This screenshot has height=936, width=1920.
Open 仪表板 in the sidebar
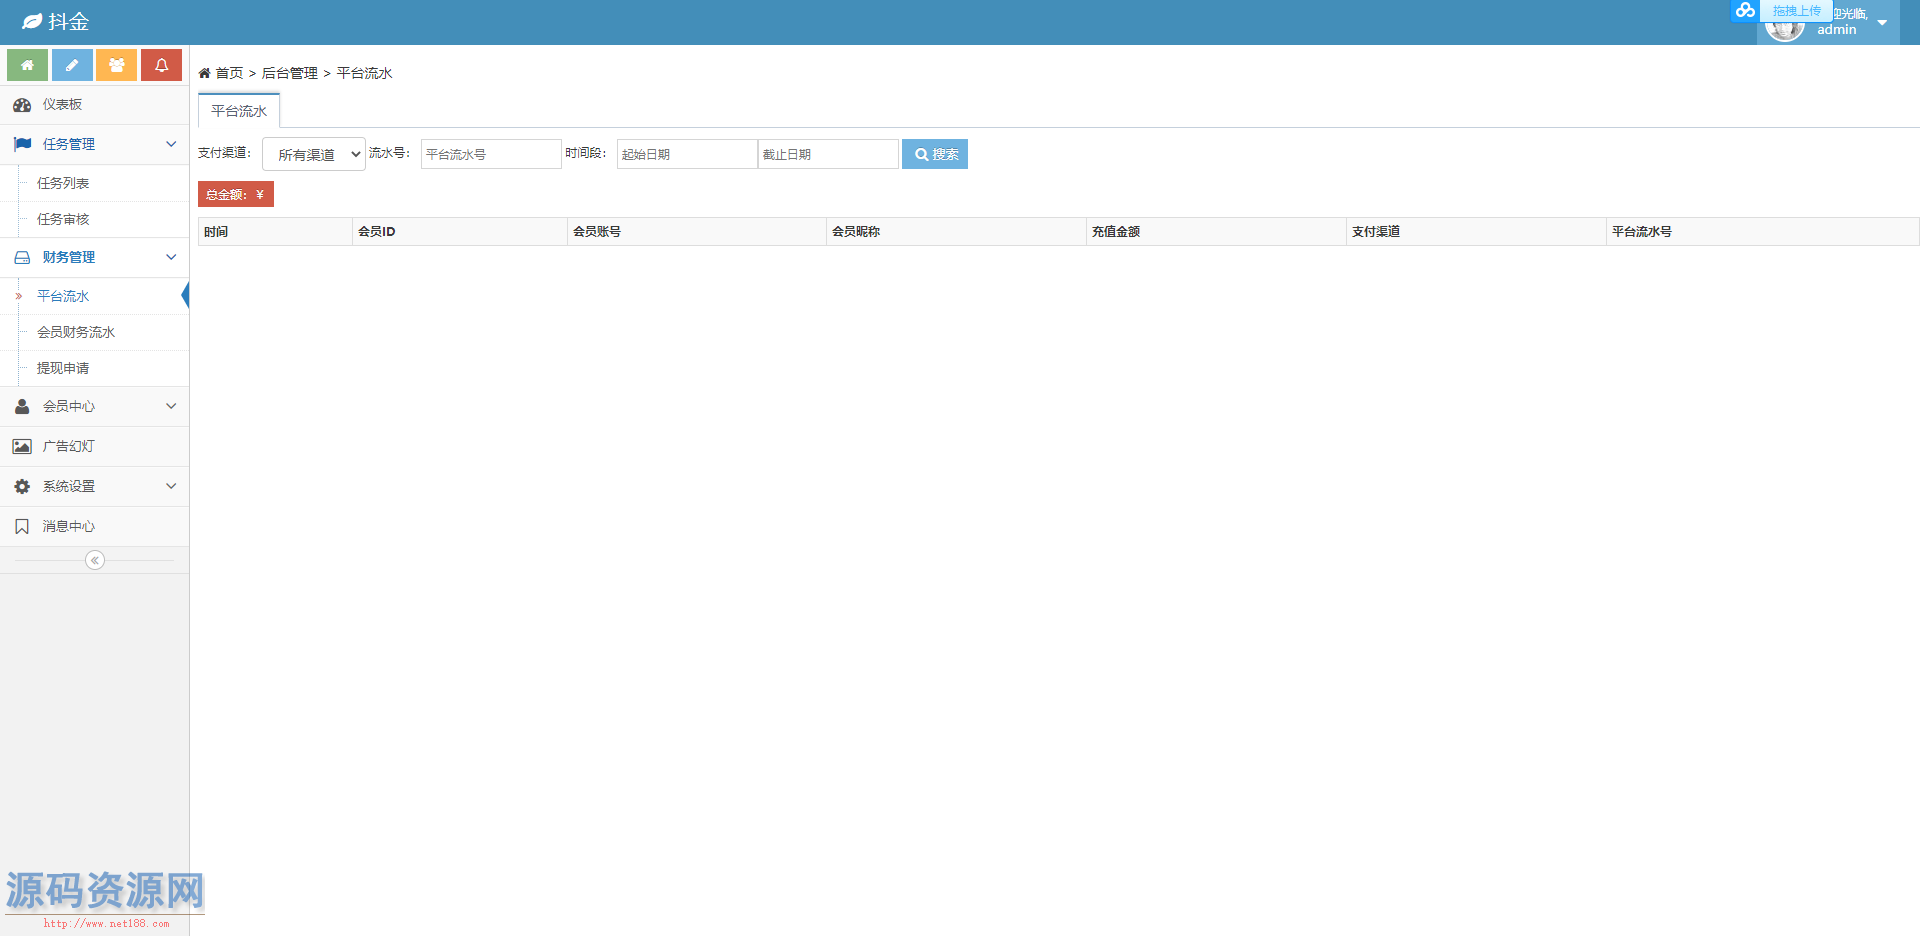[x=94, y=105]
